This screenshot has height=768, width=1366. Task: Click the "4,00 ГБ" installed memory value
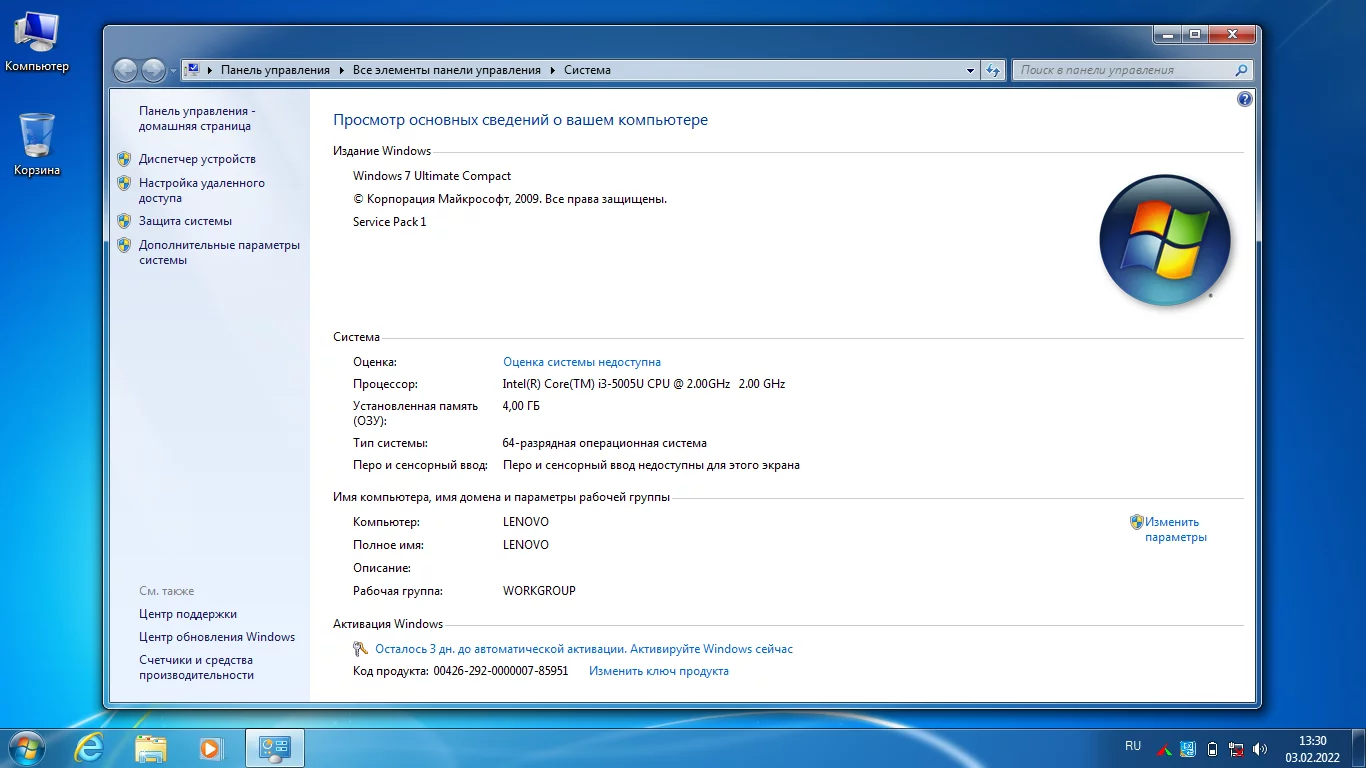(521, 406)
